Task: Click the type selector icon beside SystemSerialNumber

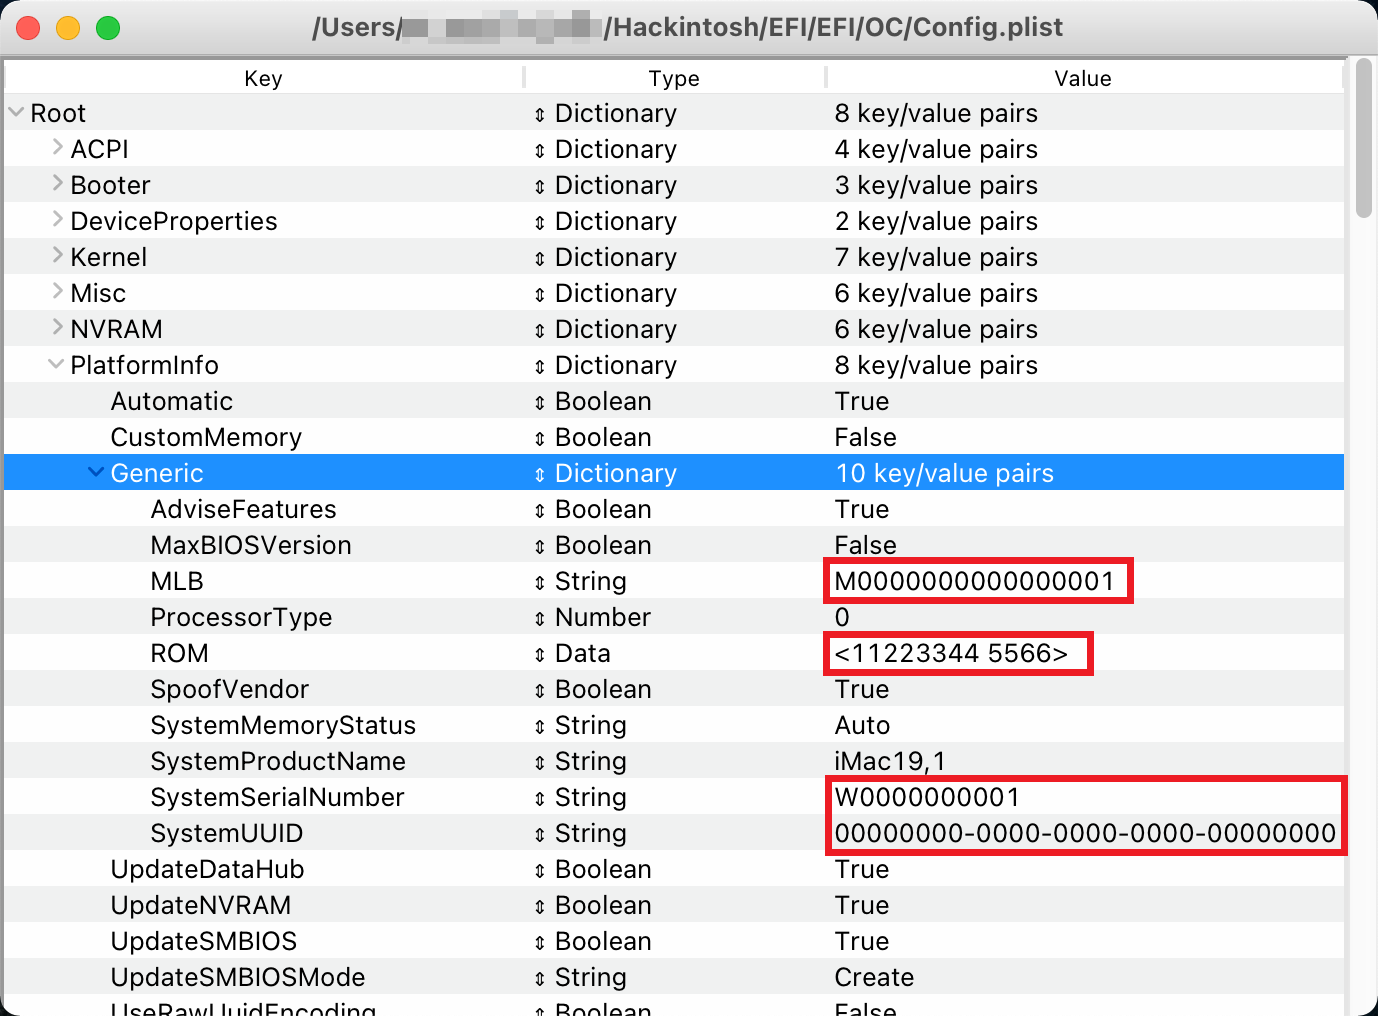Action: pyautogui.click(x=540, y=797)
